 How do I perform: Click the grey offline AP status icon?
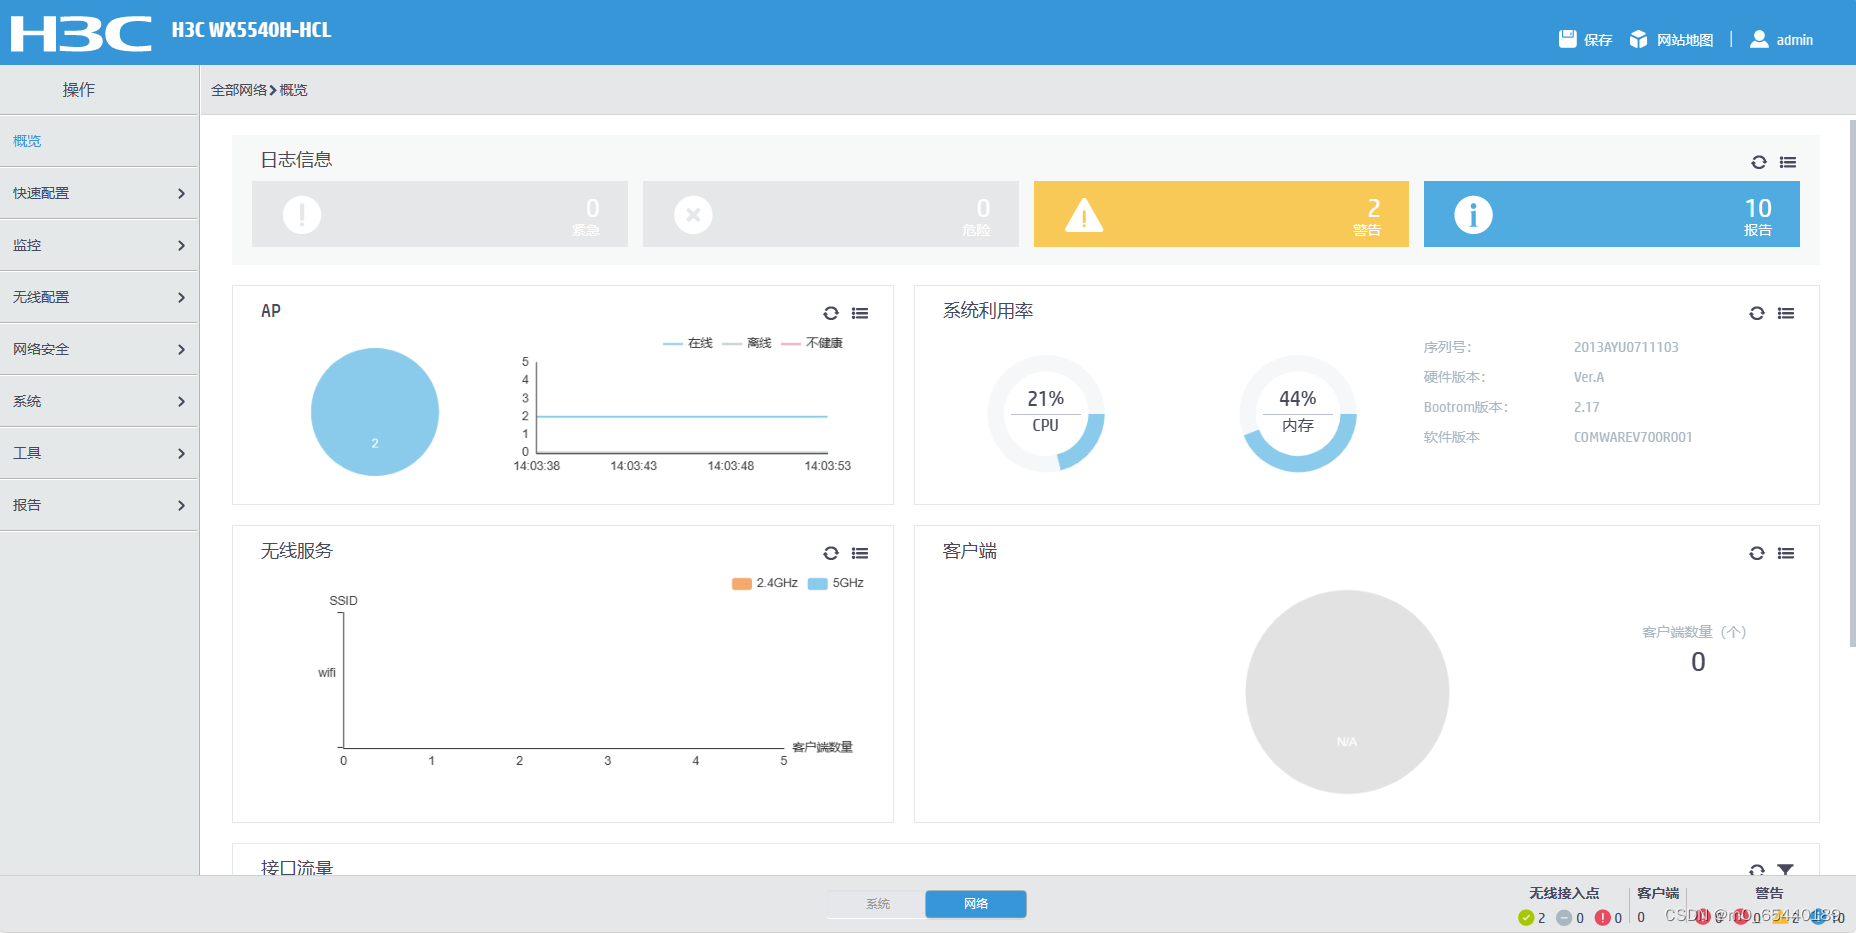coord(1564,918)
